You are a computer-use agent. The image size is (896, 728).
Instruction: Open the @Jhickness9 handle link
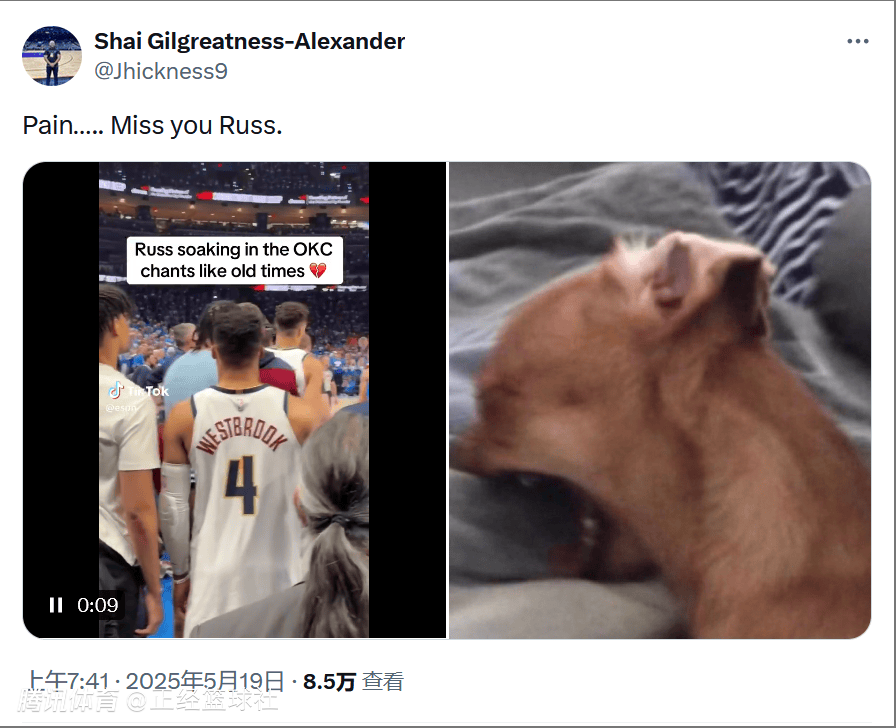161,71
